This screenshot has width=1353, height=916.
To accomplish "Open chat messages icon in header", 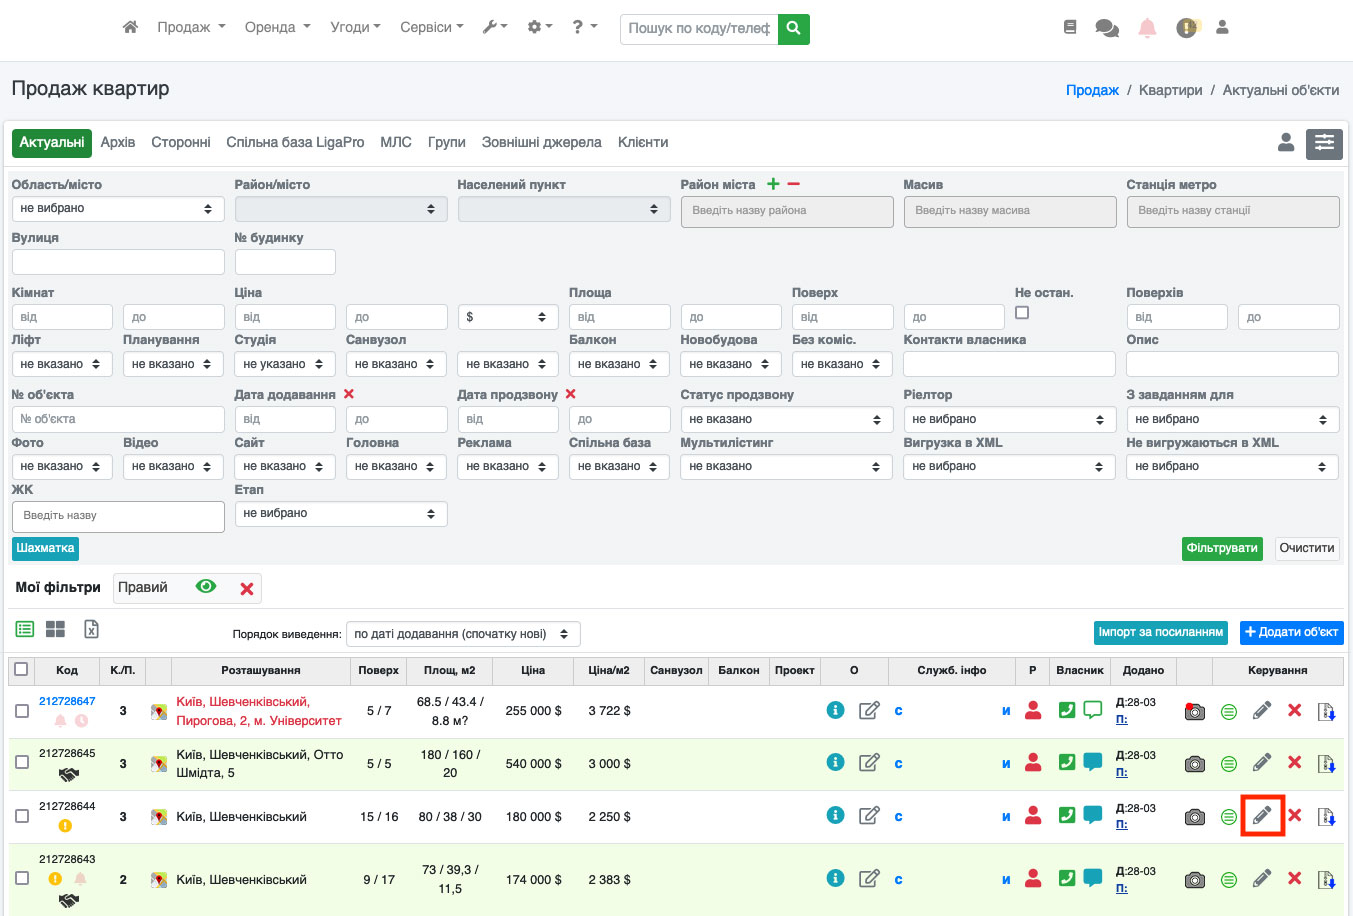I will 1107,28.
